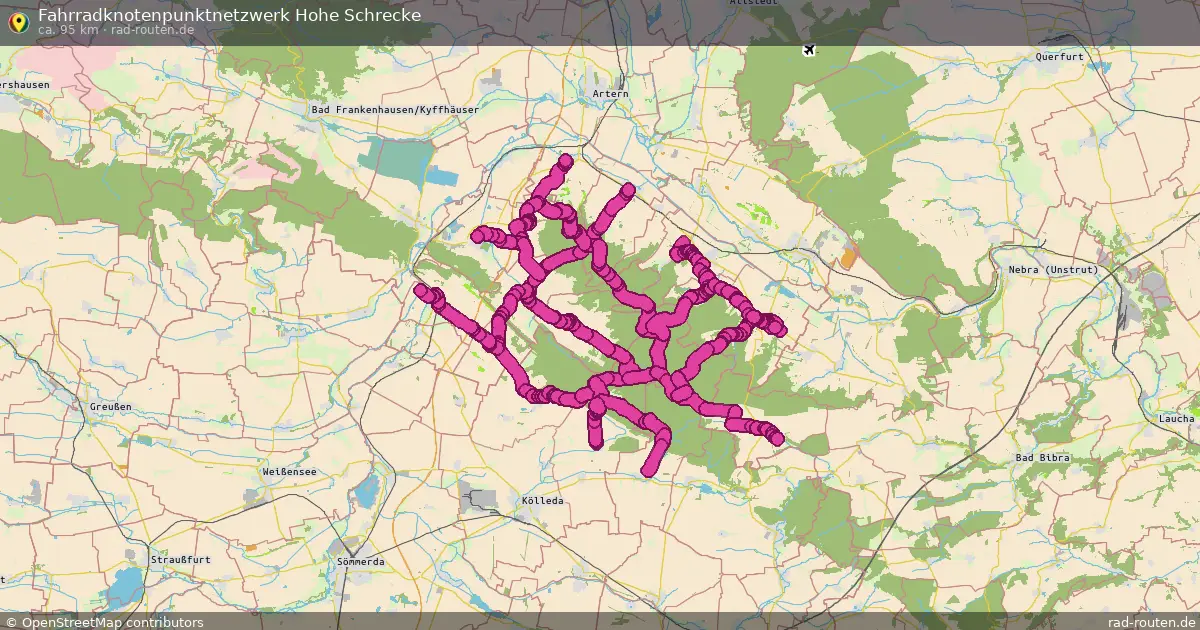Click the rad-routen.de label in the footer
1200x630 pixels.
click(x=1152, y=622)
